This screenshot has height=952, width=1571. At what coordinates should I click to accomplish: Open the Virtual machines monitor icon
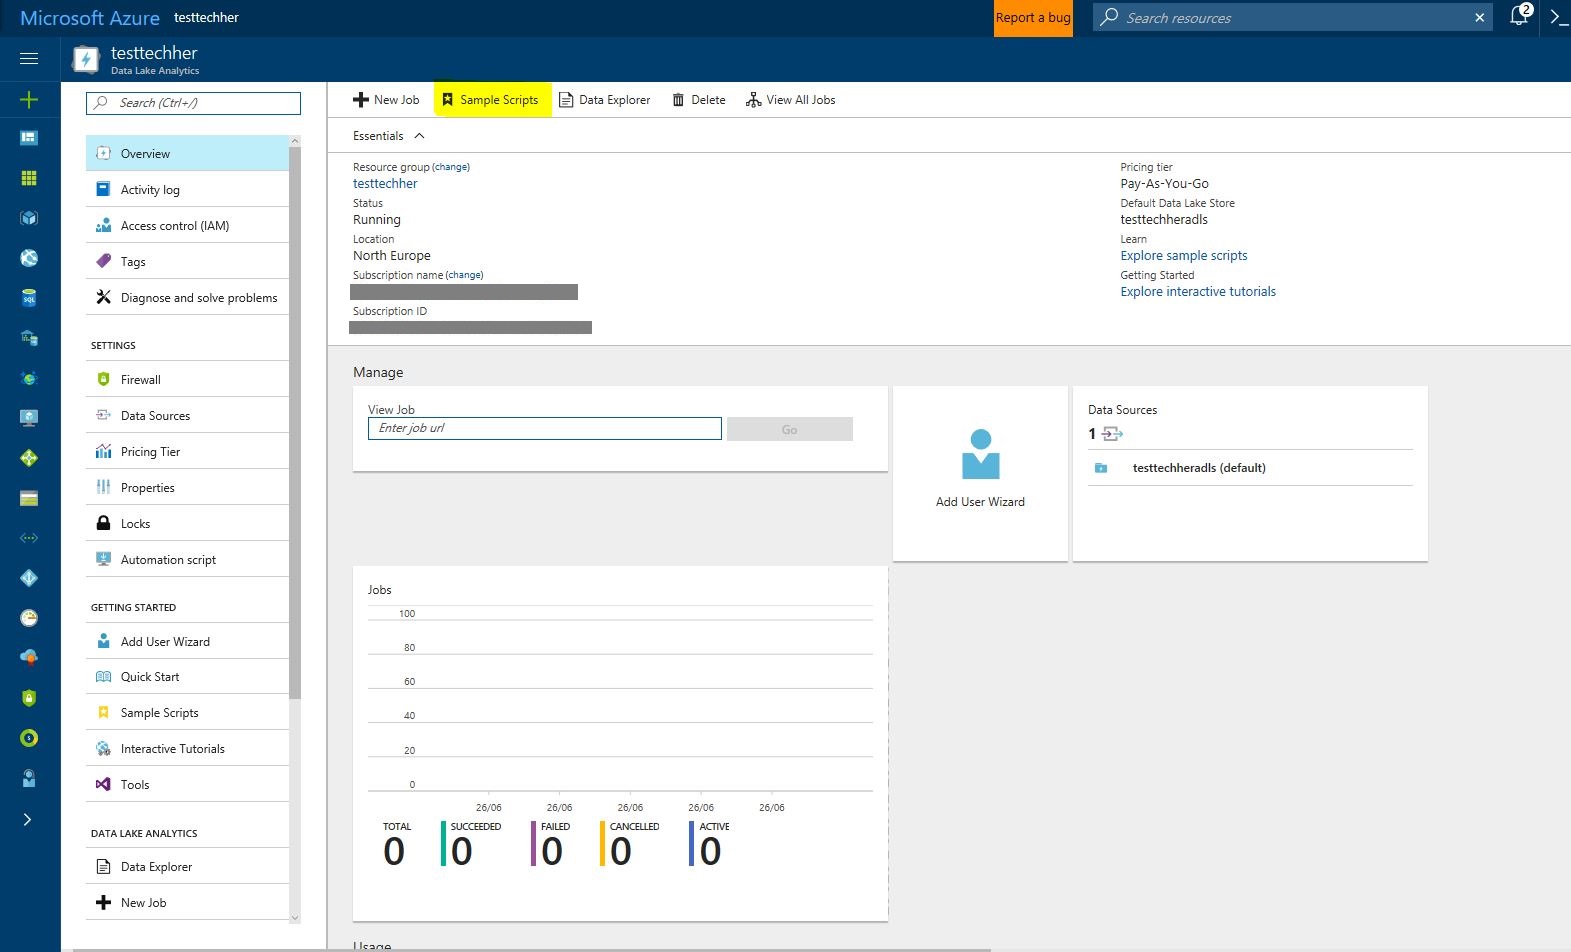pos(29,418)
